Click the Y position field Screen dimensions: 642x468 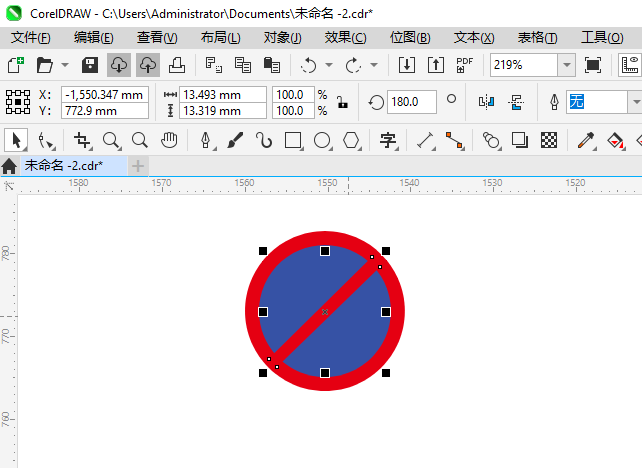click(x=105, y=111)
